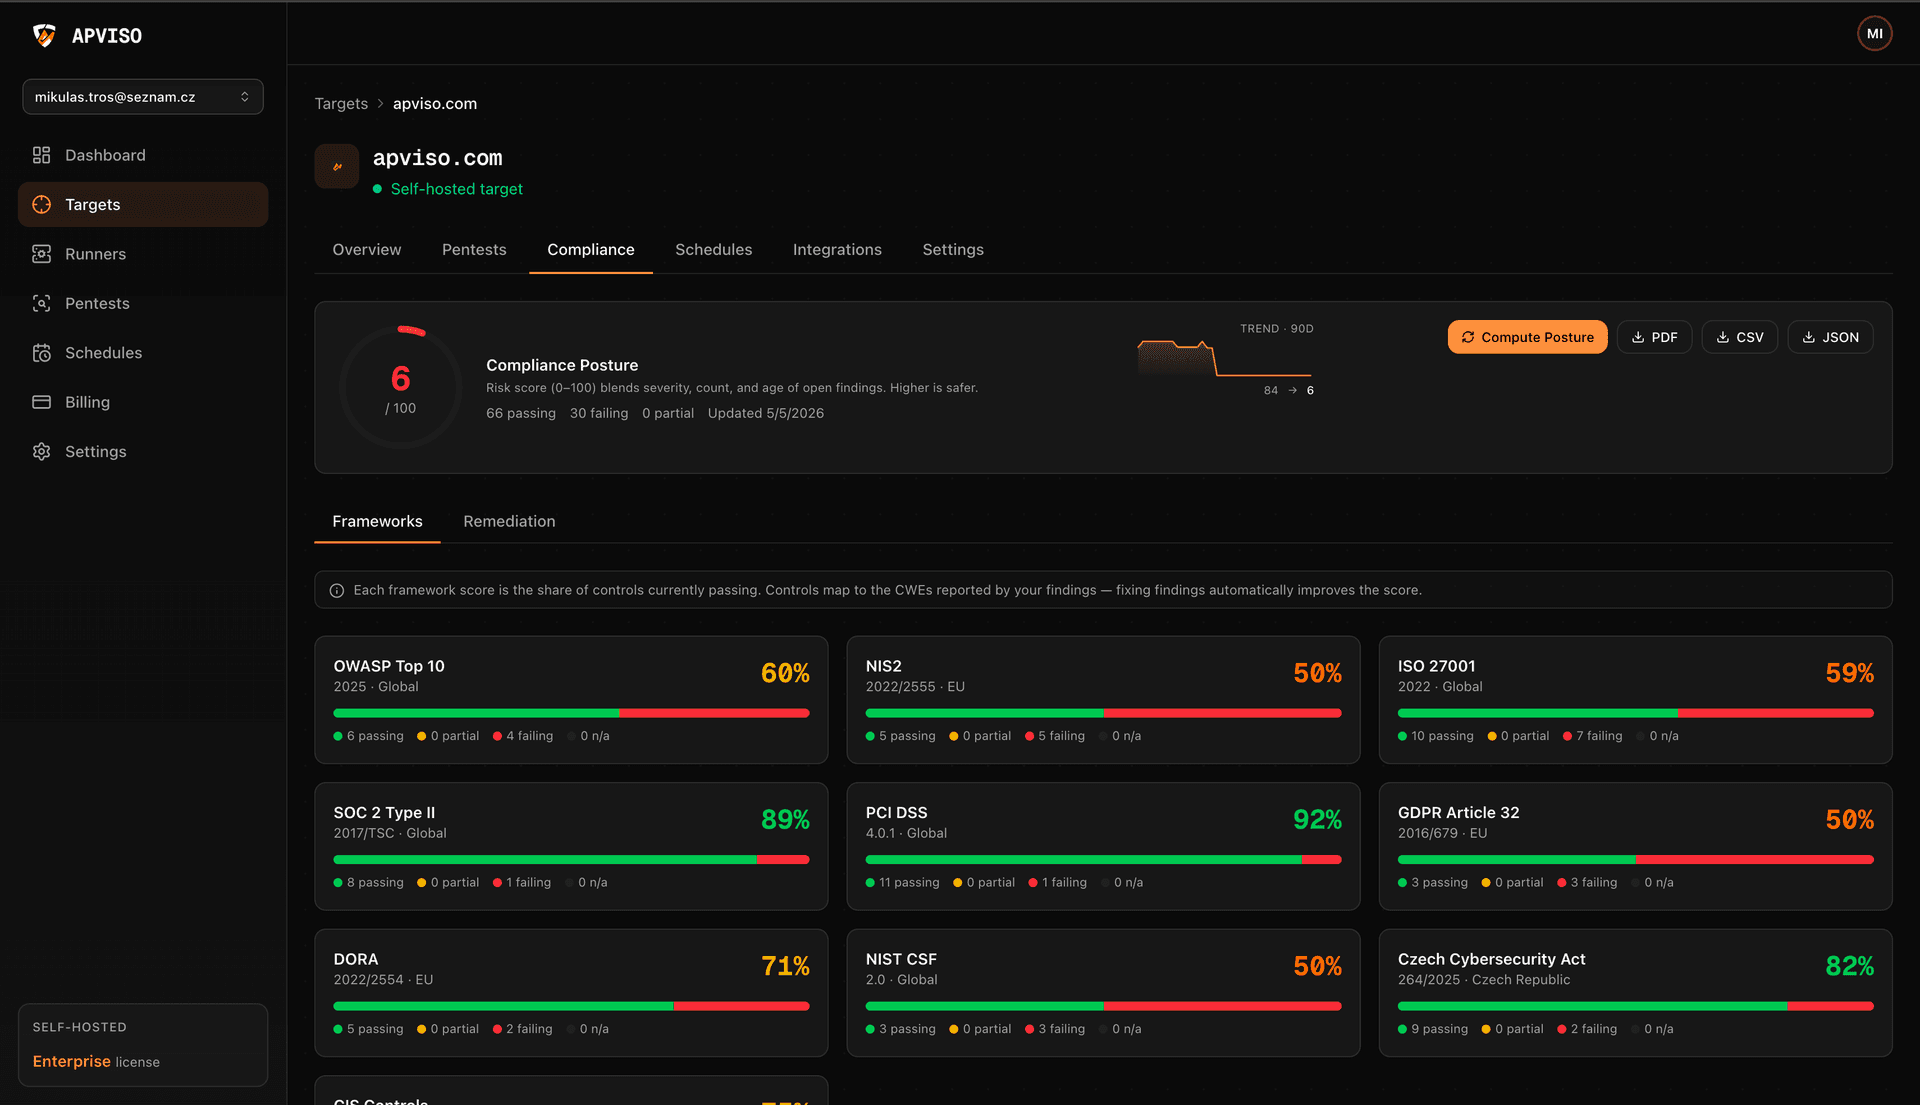This screenshot has height=1105, width=1920.
Task: Click the Enterprise license label
Action: tap(96, 1062)
